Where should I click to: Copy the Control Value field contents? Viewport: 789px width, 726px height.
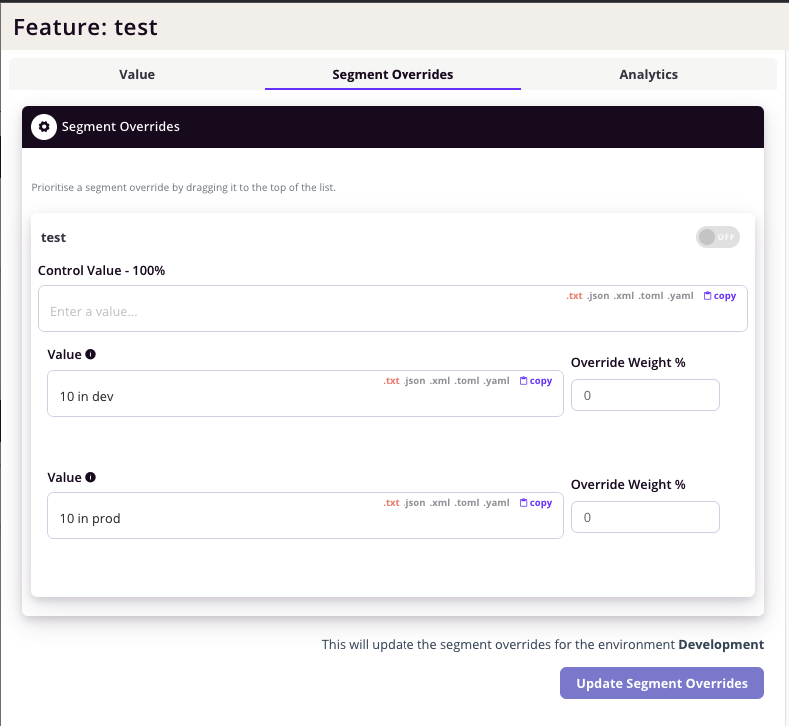tap(720, 296)
